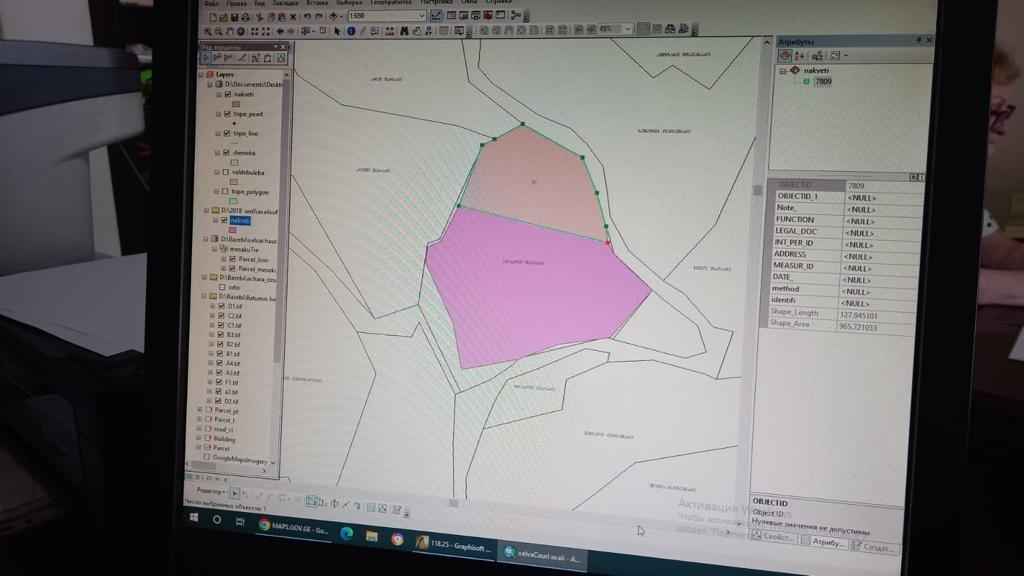Click the Edit tool arrow beside Редактор
The width and height of the screenshot is (1024, 576).
[235, 492]
